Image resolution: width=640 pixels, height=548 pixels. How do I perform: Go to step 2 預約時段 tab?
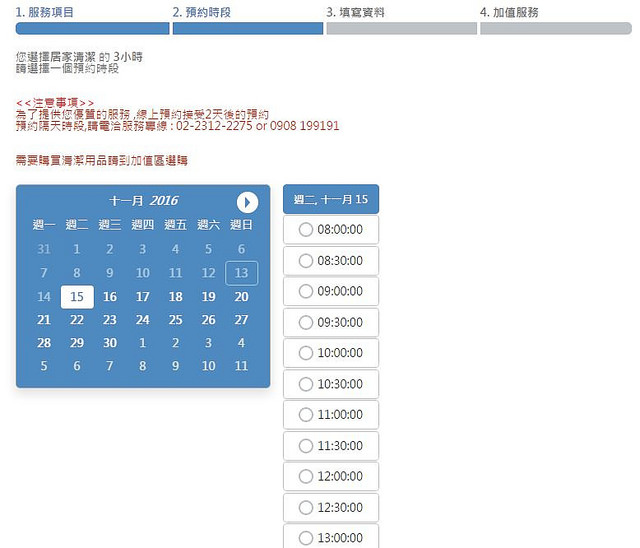204,13
